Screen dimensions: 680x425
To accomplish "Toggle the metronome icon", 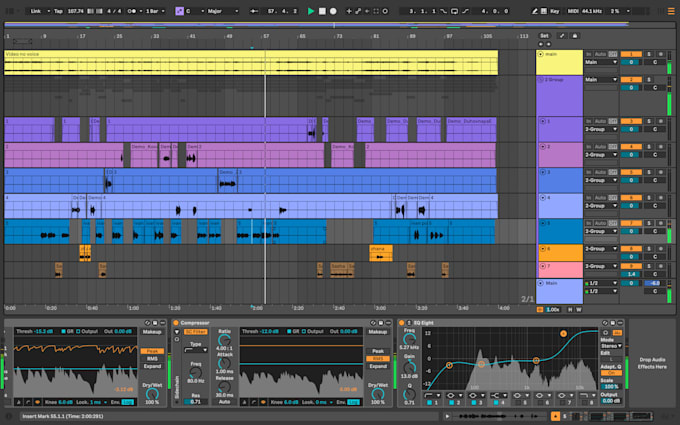I will point(130,11).
